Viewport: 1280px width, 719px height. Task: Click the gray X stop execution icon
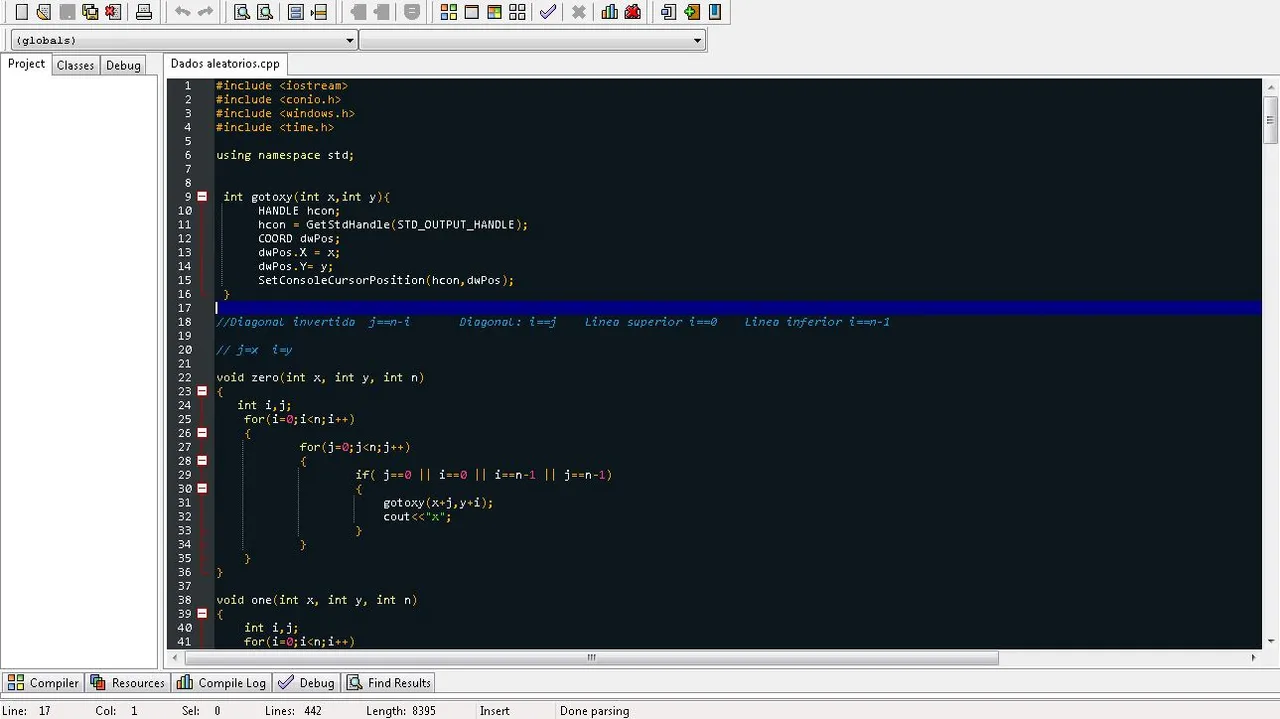coord(579,12)
